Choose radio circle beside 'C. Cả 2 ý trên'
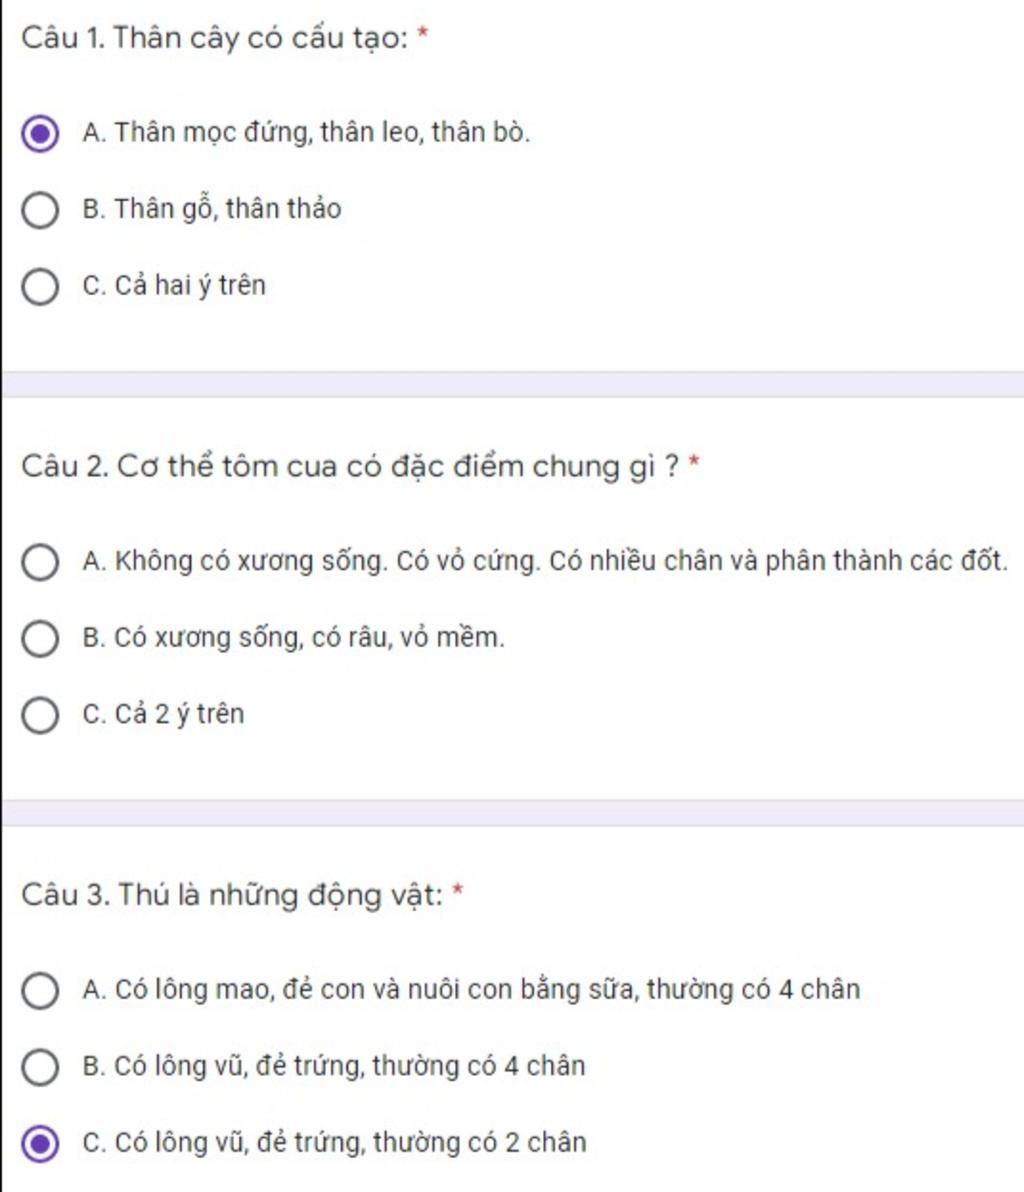 pos(40,715)
